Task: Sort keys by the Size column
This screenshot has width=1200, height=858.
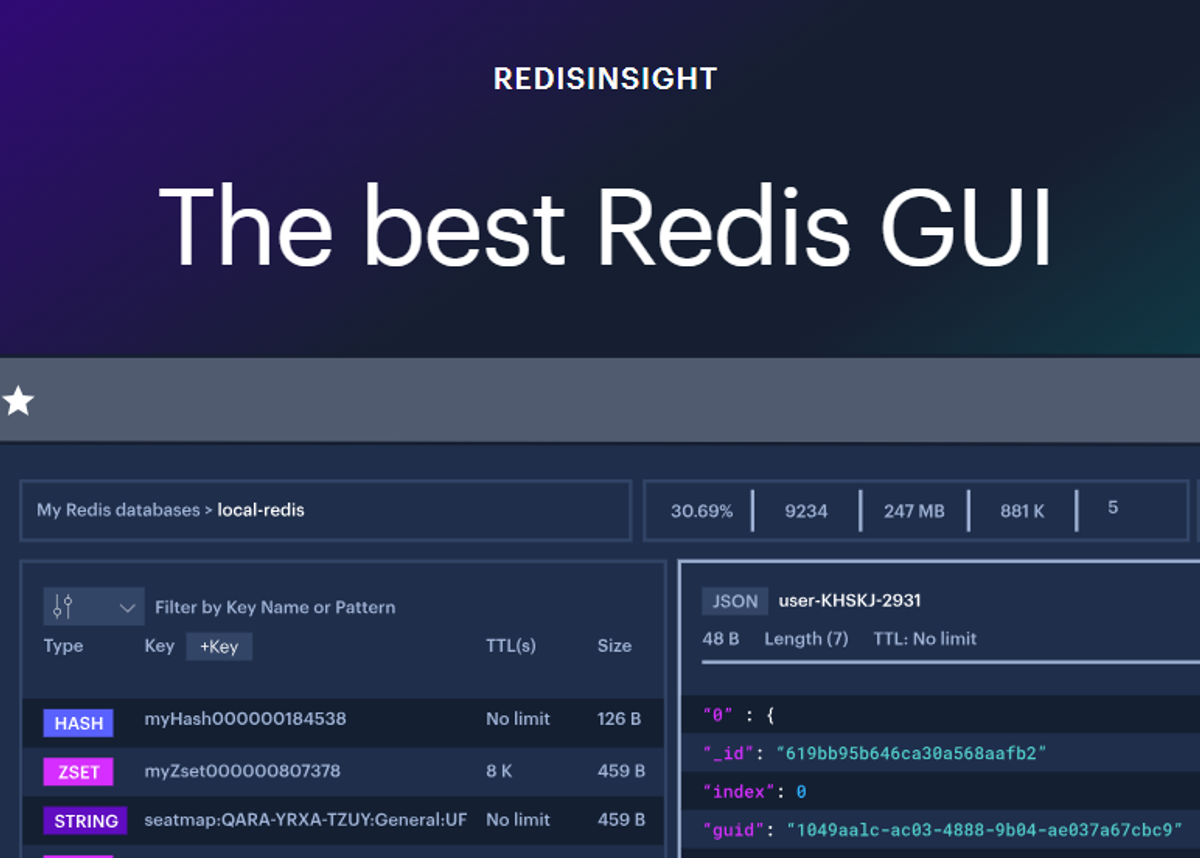Action: (614, 646)
